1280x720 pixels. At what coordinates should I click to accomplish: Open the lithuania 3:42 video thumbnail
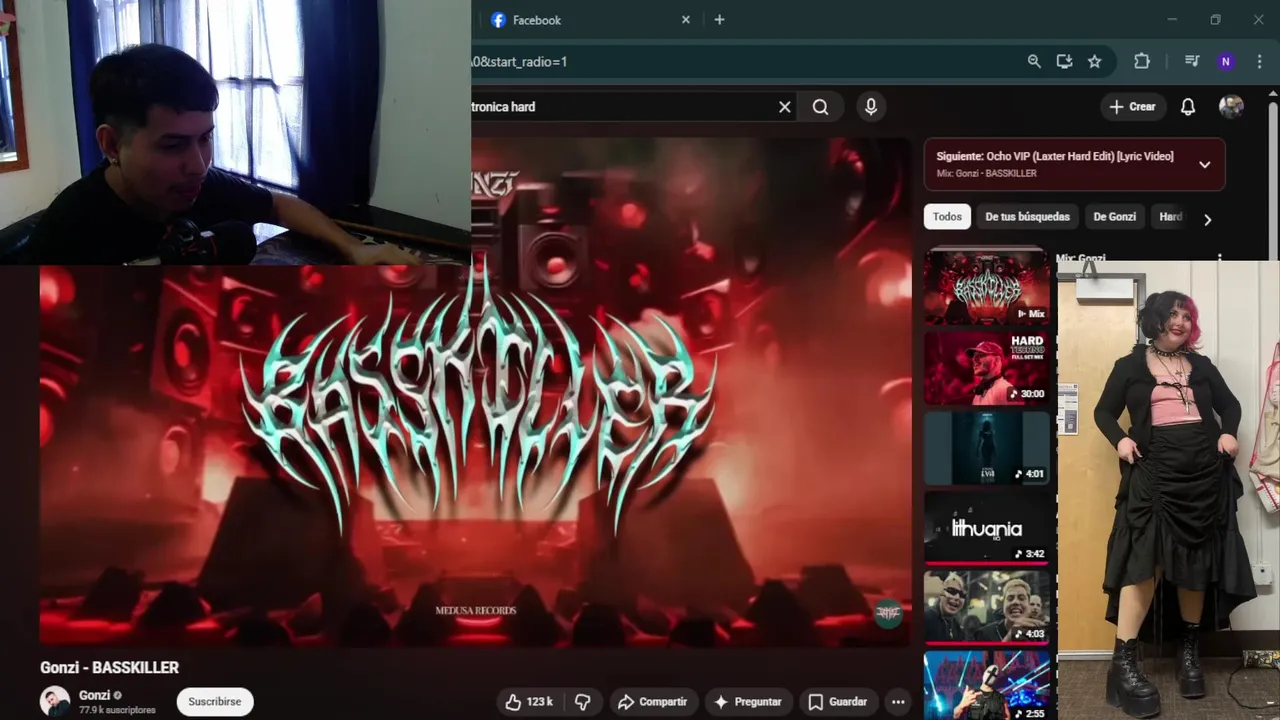click(x=987, y=528)
